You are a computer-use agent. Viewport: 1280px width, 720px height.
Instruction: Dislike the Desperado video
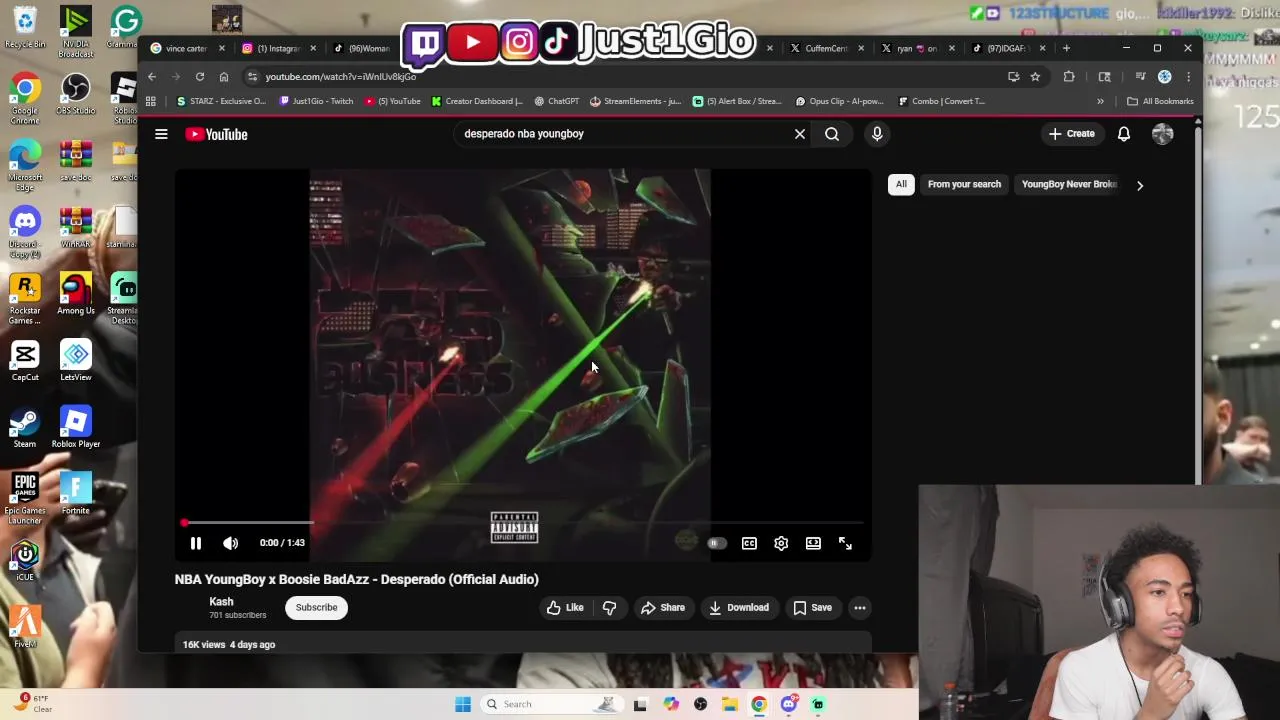pos(610,607)
